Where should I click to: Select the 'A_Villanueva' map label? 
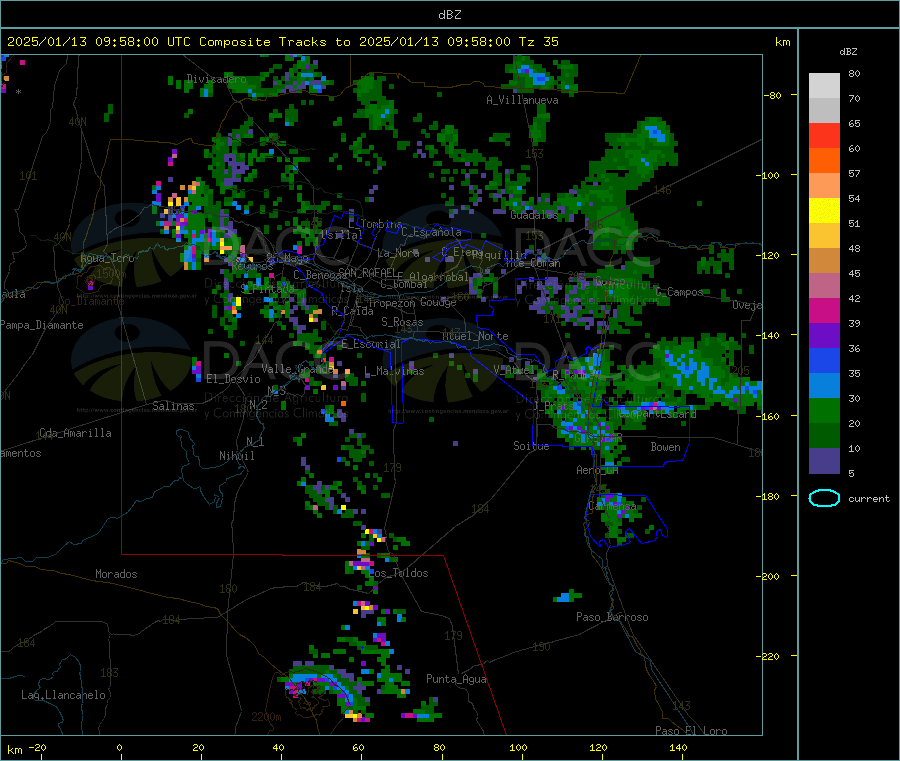pyautogui.click(x=522, y=100)
